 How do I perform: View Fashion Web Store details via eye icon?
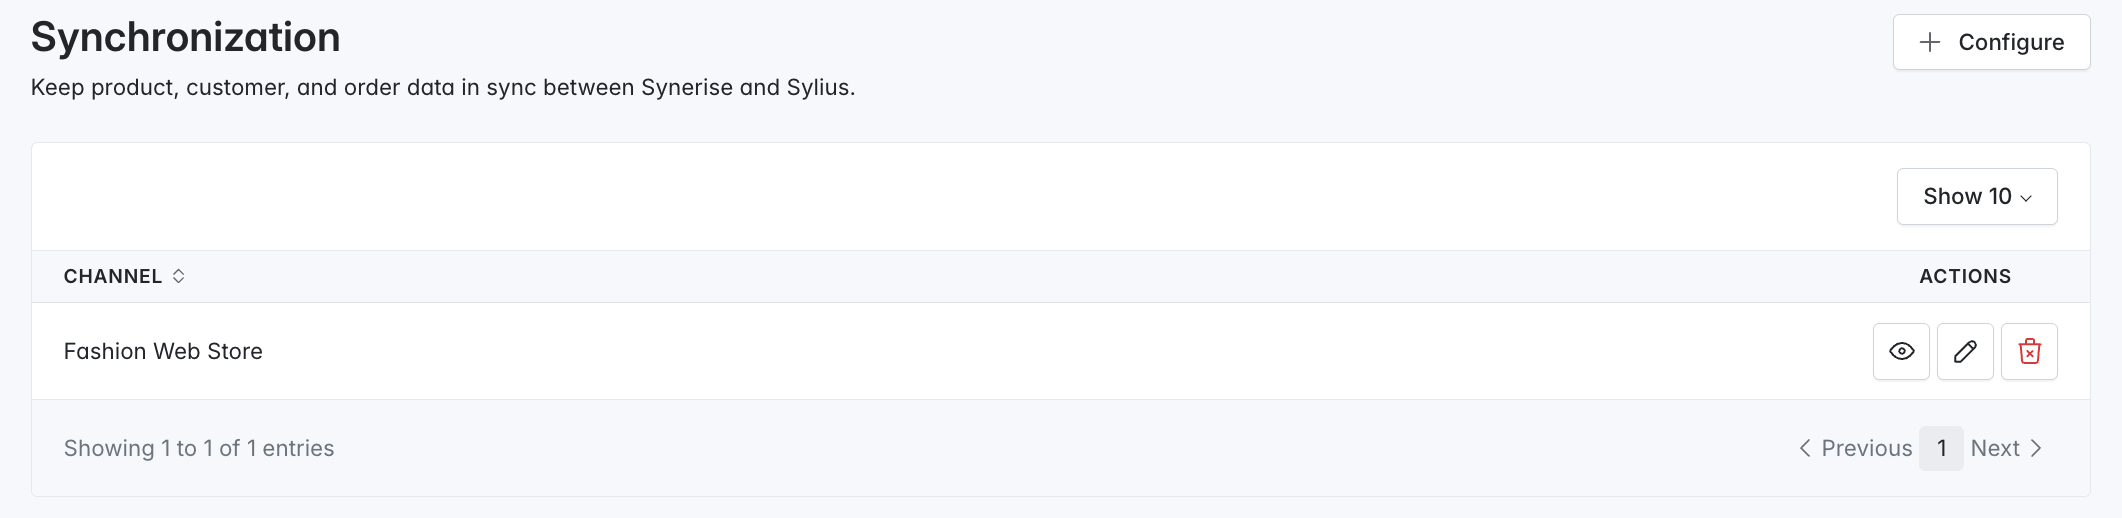coord(1901,351)
